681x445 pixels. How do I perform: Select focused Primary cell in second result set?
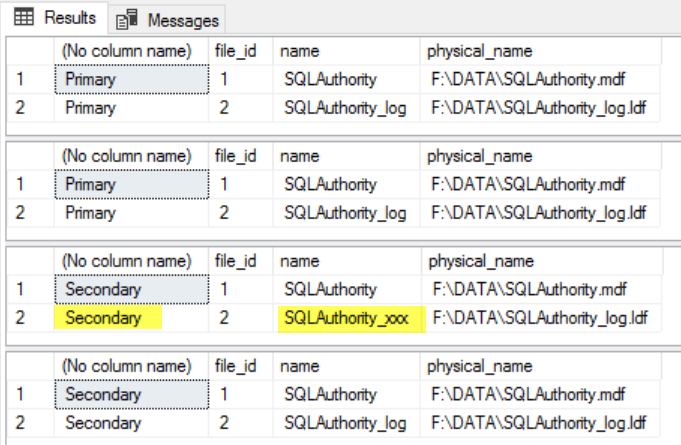pyautogui.click(x=131, y=185)
